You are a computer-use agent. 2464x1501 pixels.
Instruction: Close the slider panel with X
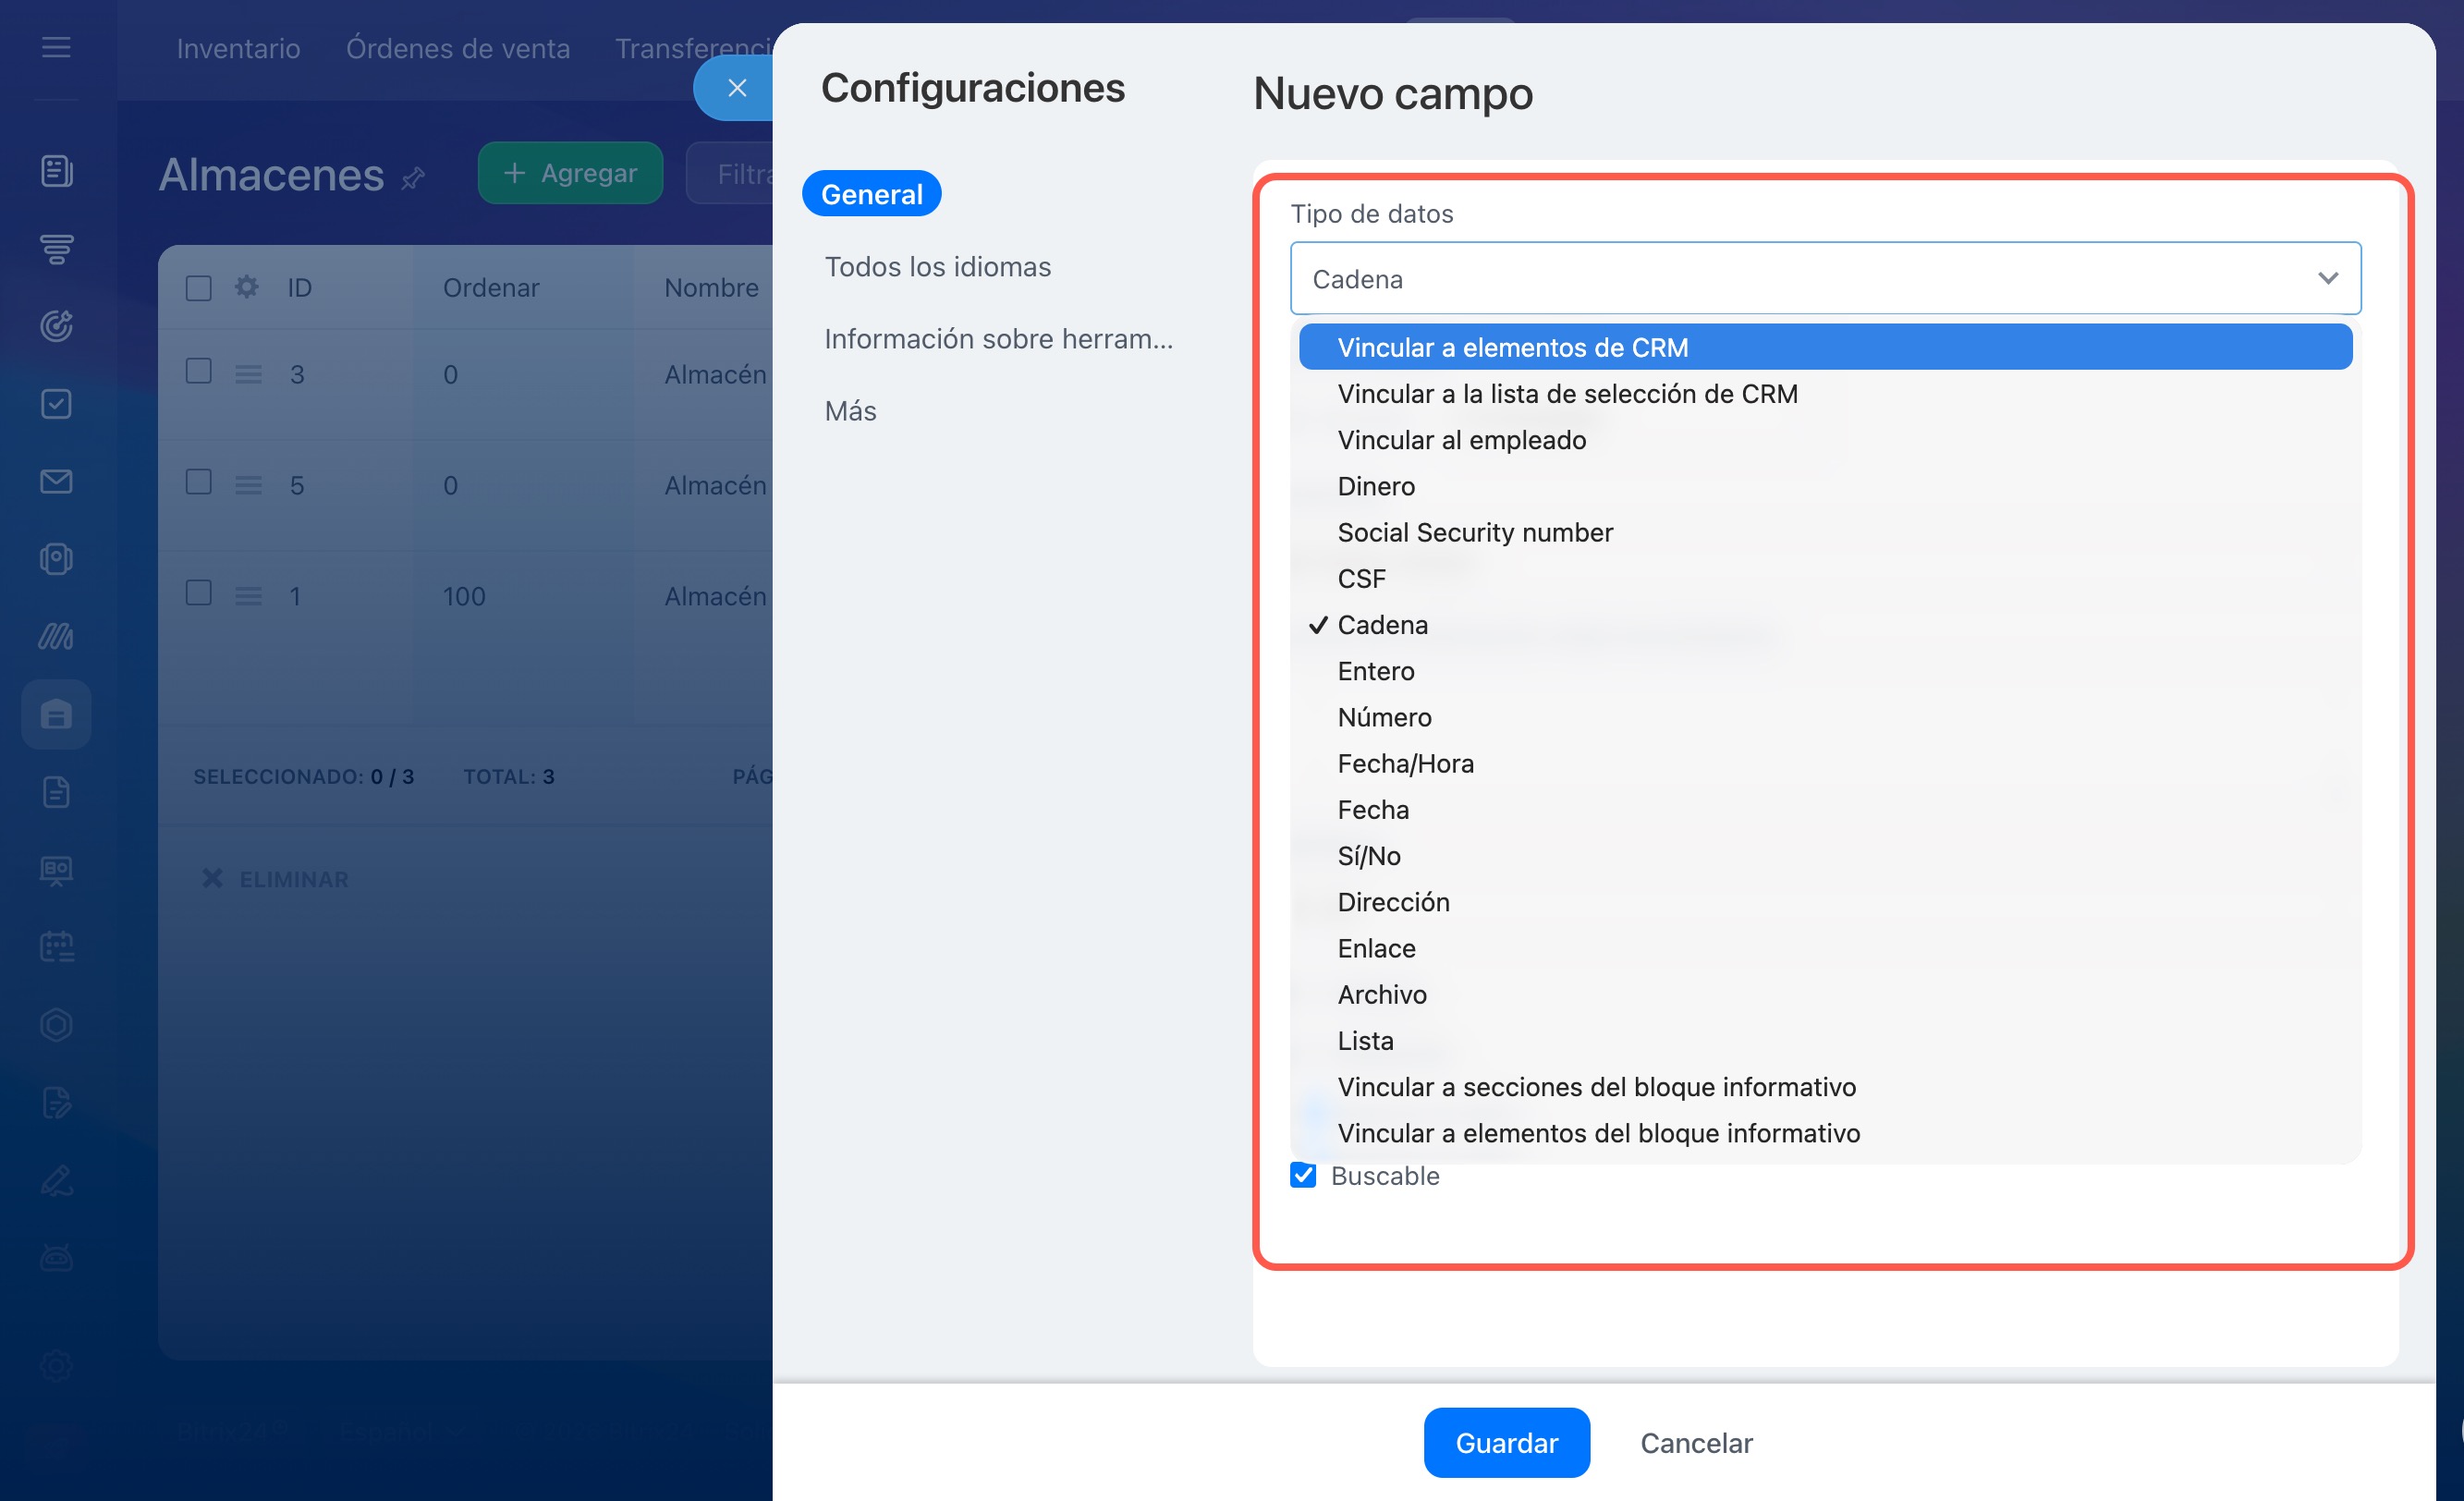point(737,88)
